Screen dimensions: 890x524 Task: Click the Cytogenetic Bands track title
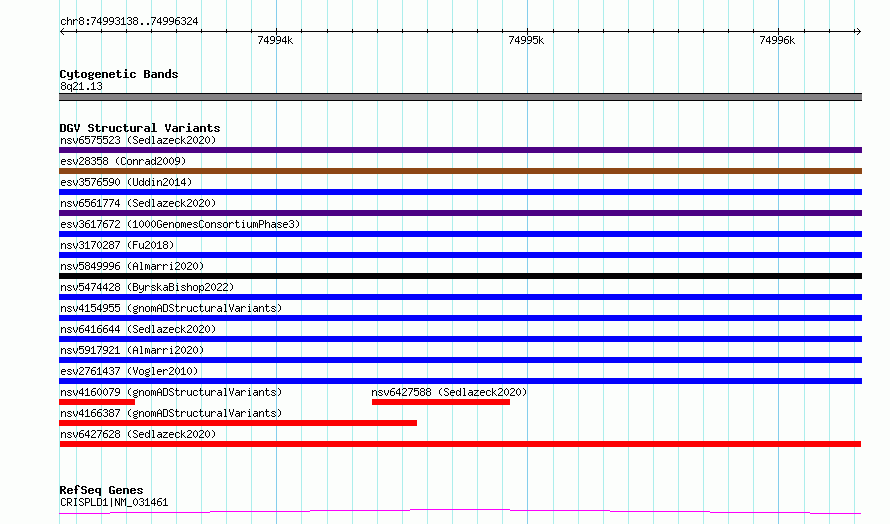[119, 74]
